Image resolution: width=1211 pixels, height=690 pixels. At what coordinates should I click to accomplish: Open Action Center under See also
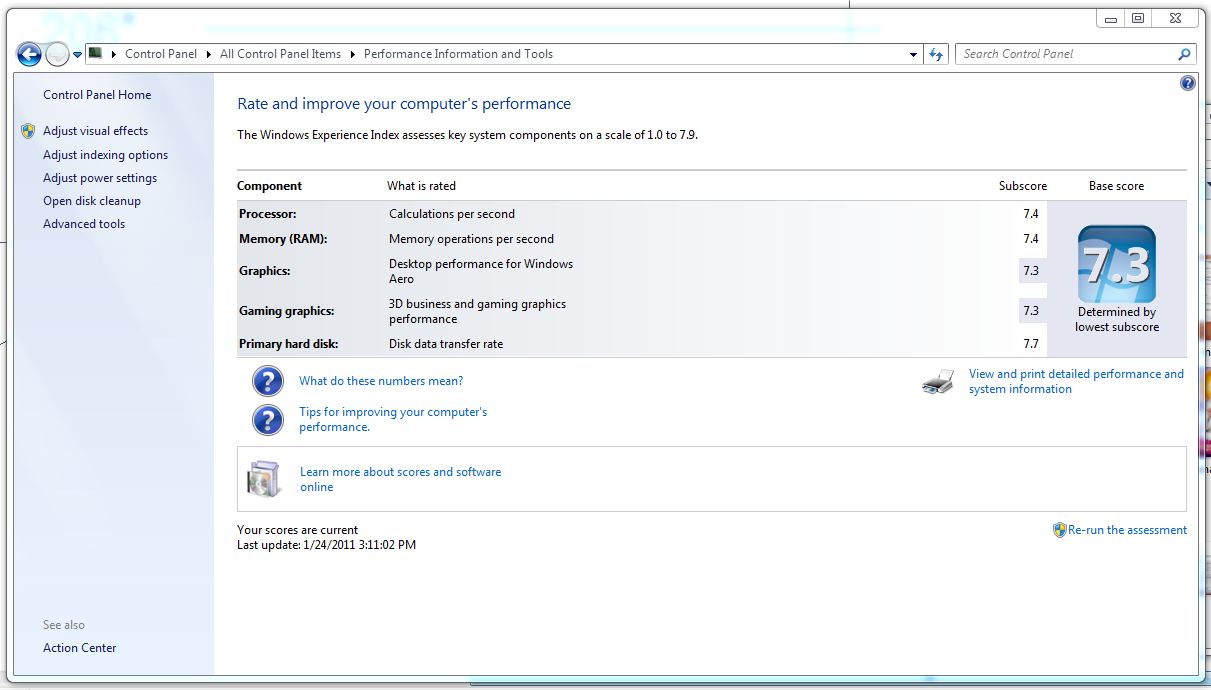[x=80, y=648]
